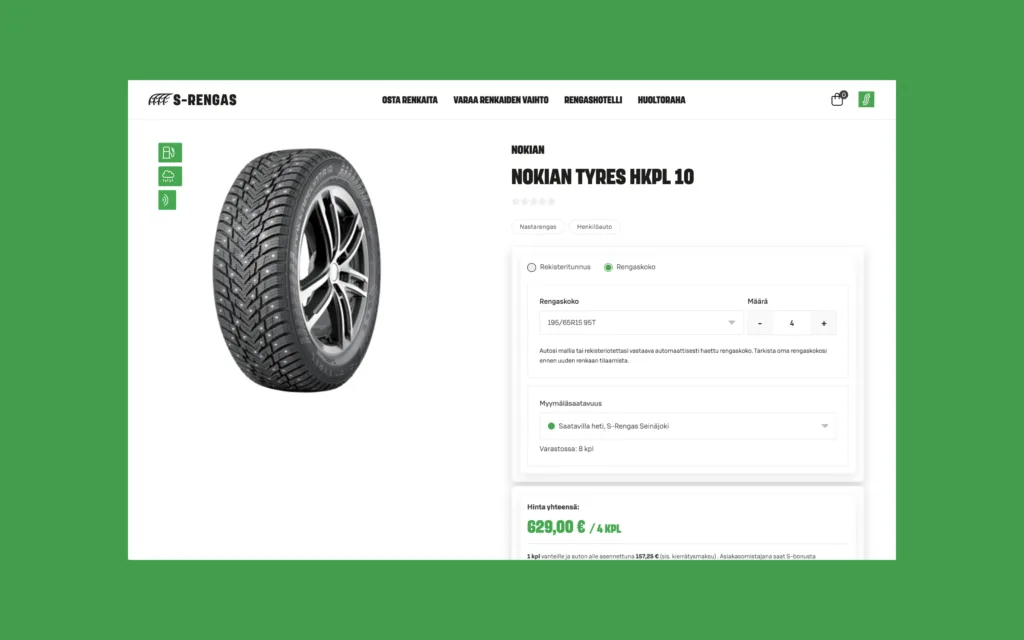The height and width of the screenshot is (640, 1024).
Task: Open the Huoltoraha menu link
Action: click(662, 100)
